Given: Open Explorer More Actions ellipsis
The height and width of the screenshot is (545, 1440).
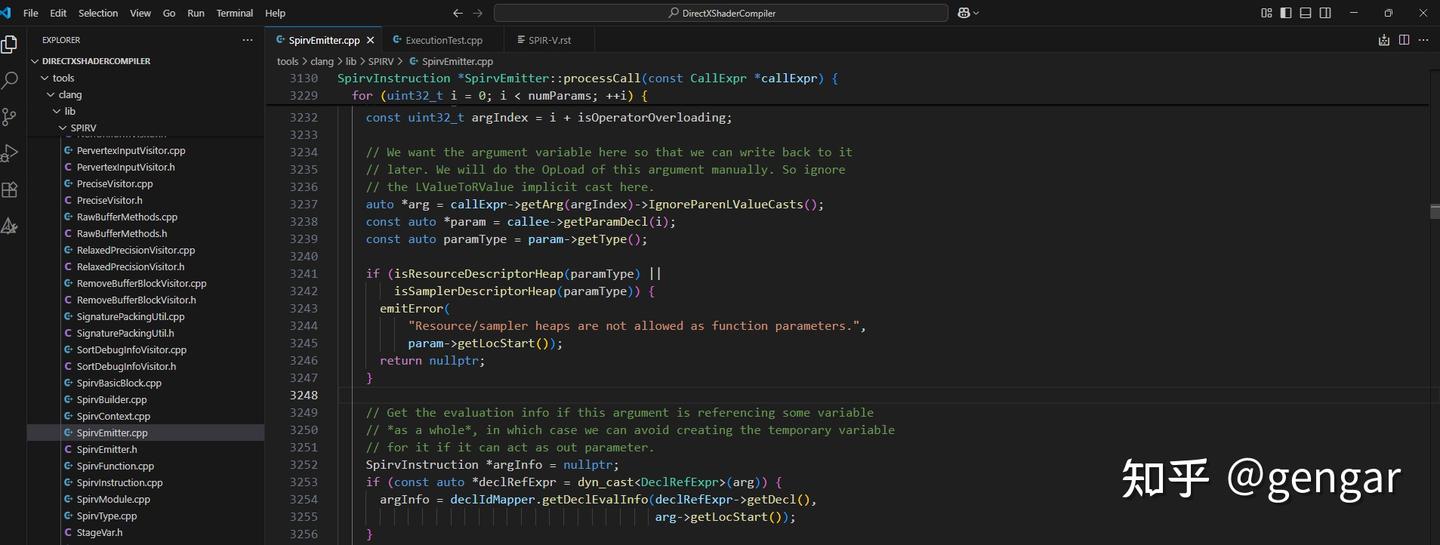Looking at the screenshot, I should pos(248,40).
